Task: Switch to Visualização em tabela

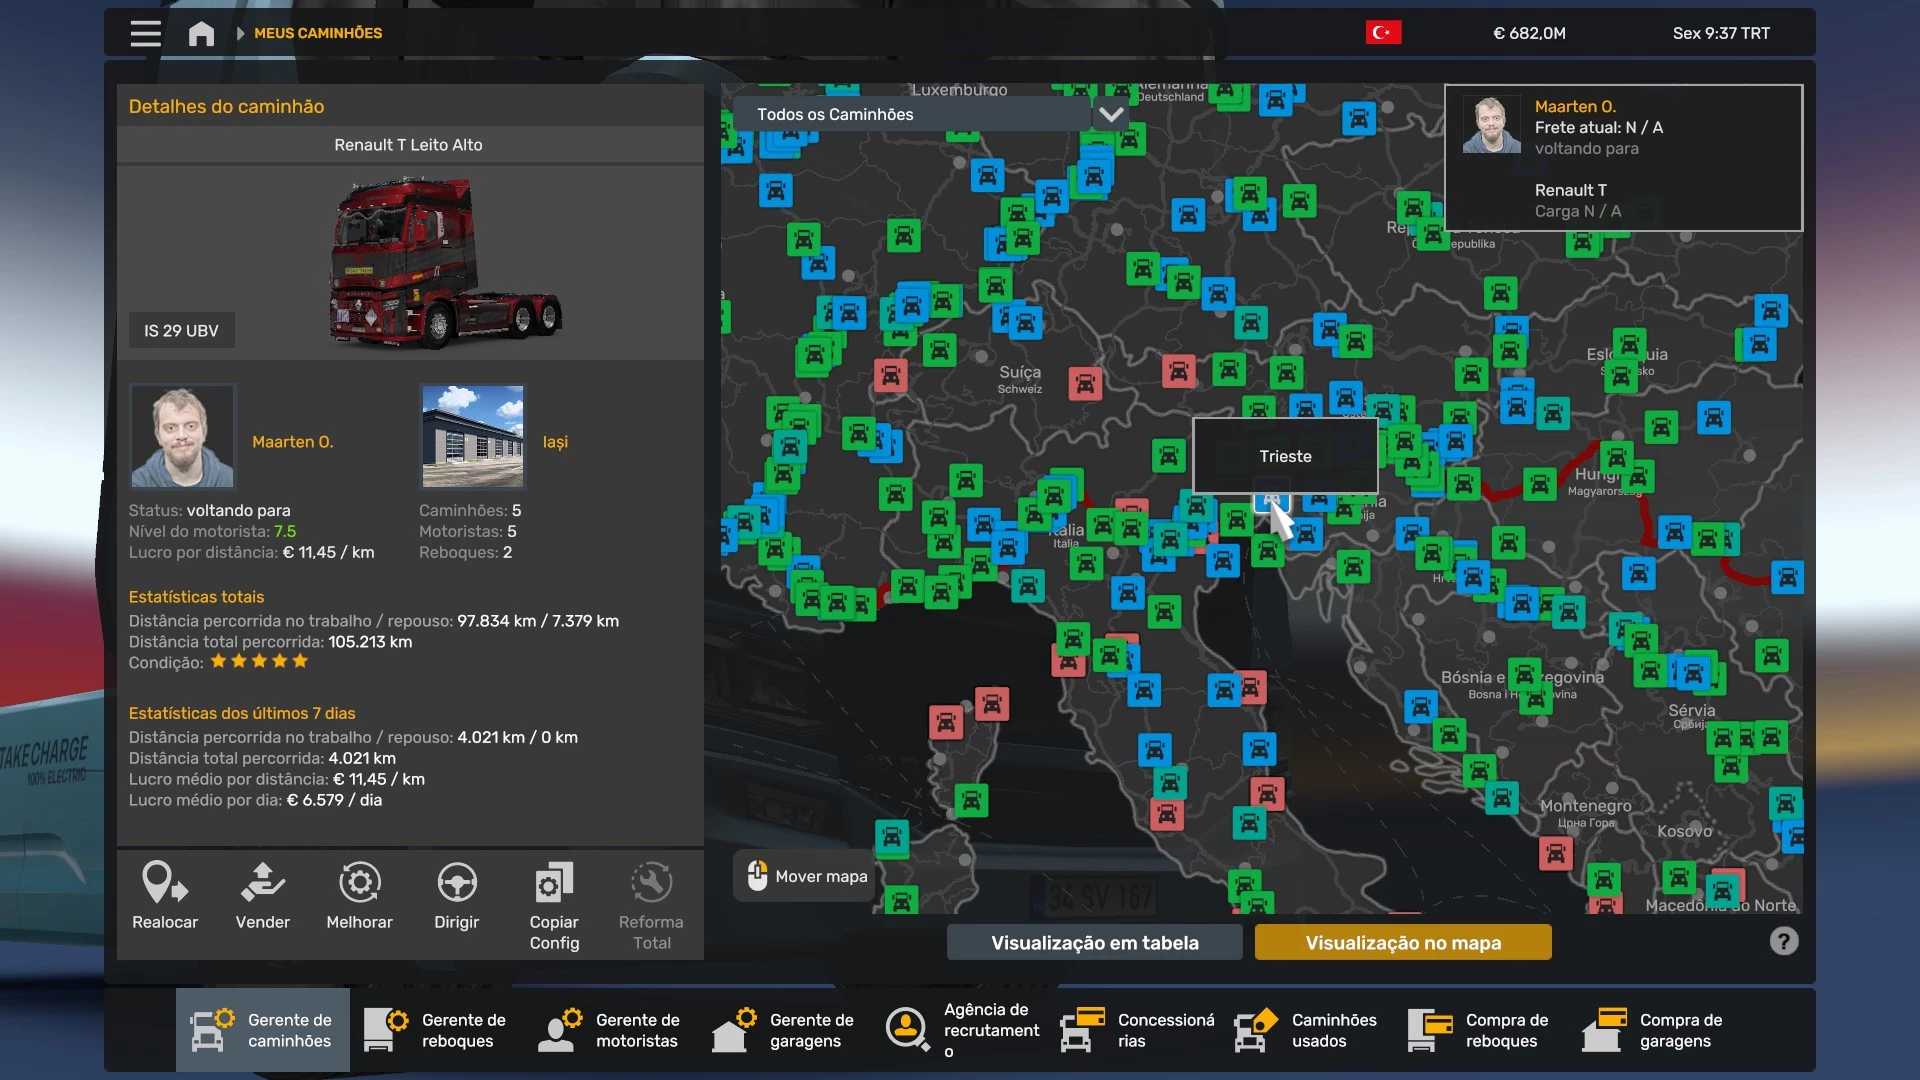Action: (x=1094, y=942)
